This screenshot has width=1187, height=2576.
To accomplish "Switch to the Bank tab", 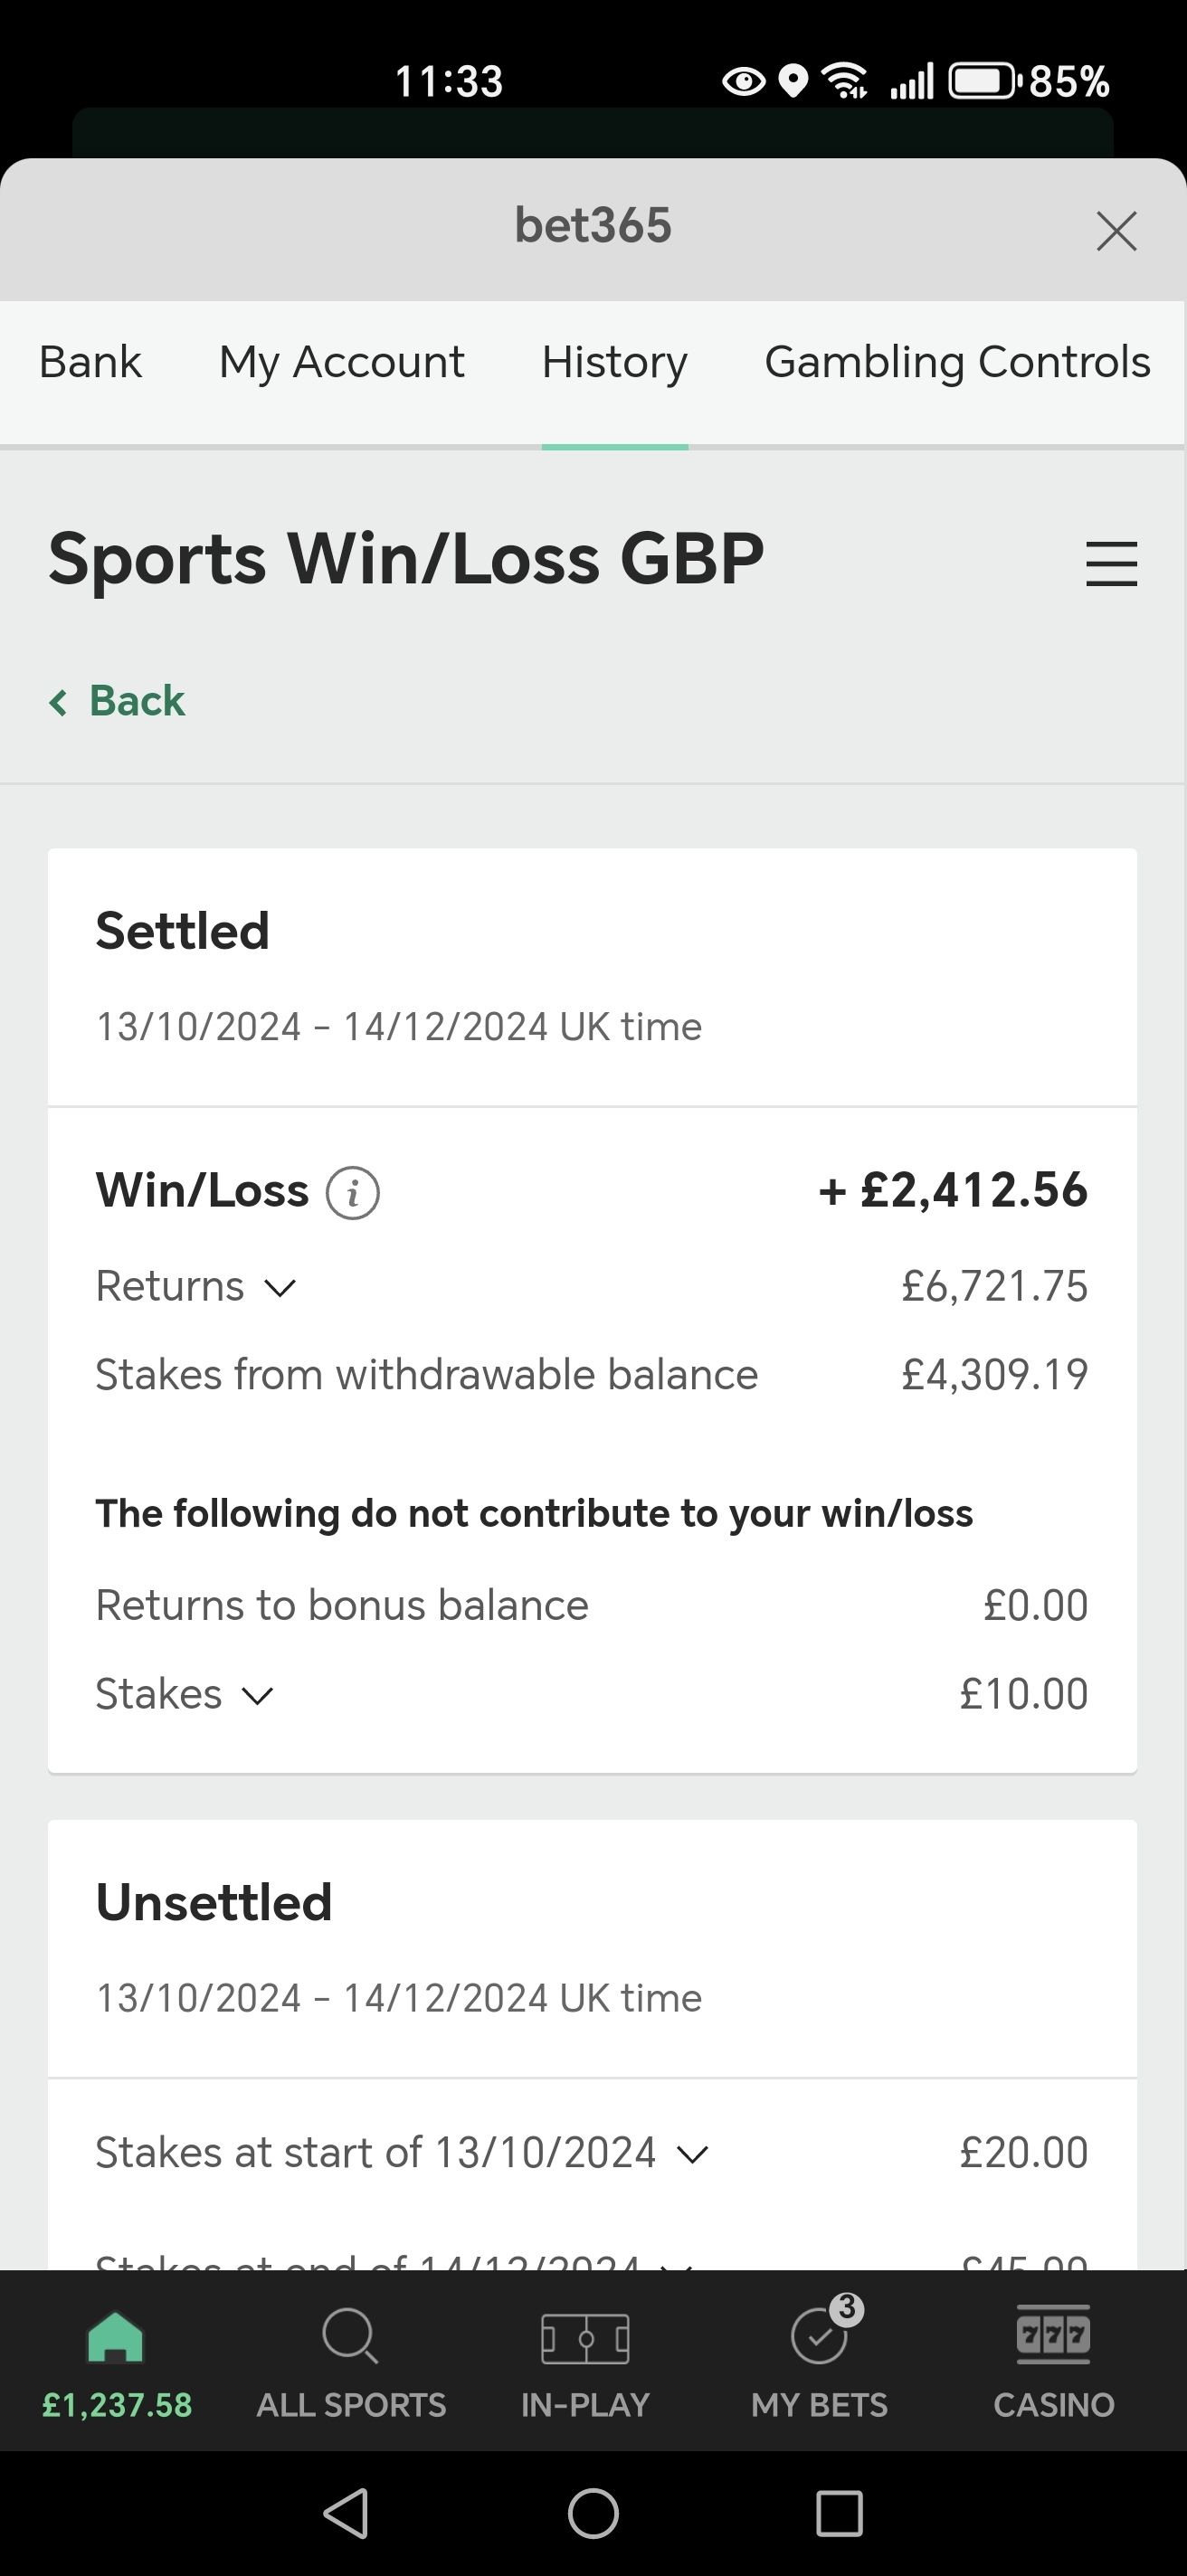I will tap(90, 362).
